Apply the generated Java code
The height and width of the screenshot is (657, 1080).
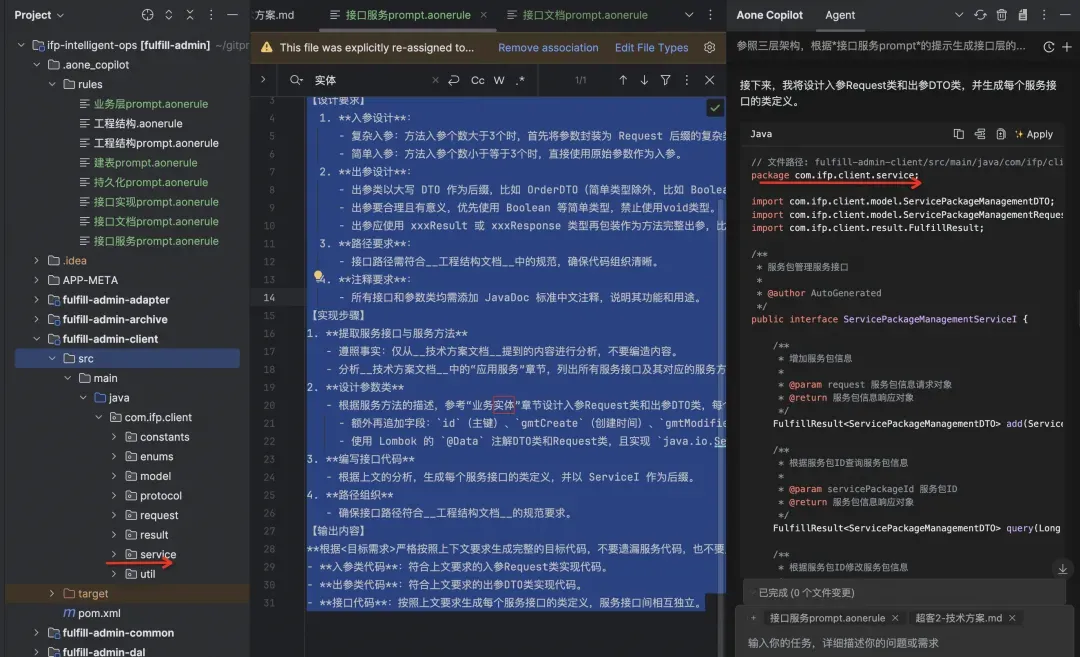pos(1034,134)
